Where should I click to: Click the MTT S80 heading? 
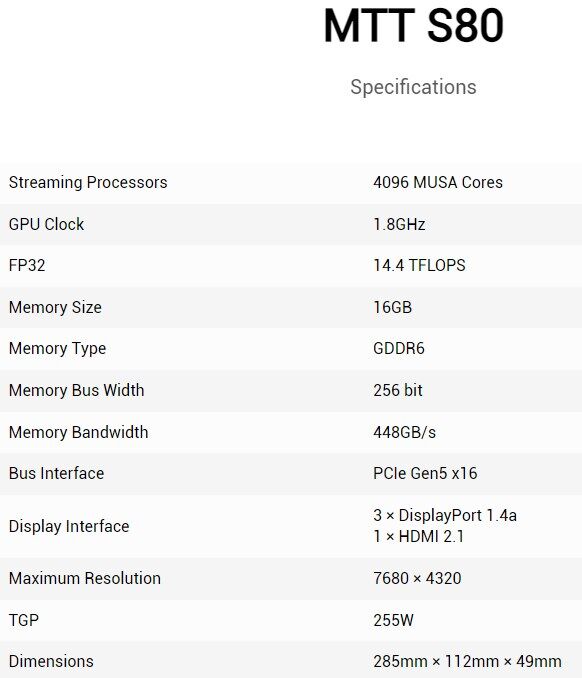pyautogui.click(x=413, y=26)
